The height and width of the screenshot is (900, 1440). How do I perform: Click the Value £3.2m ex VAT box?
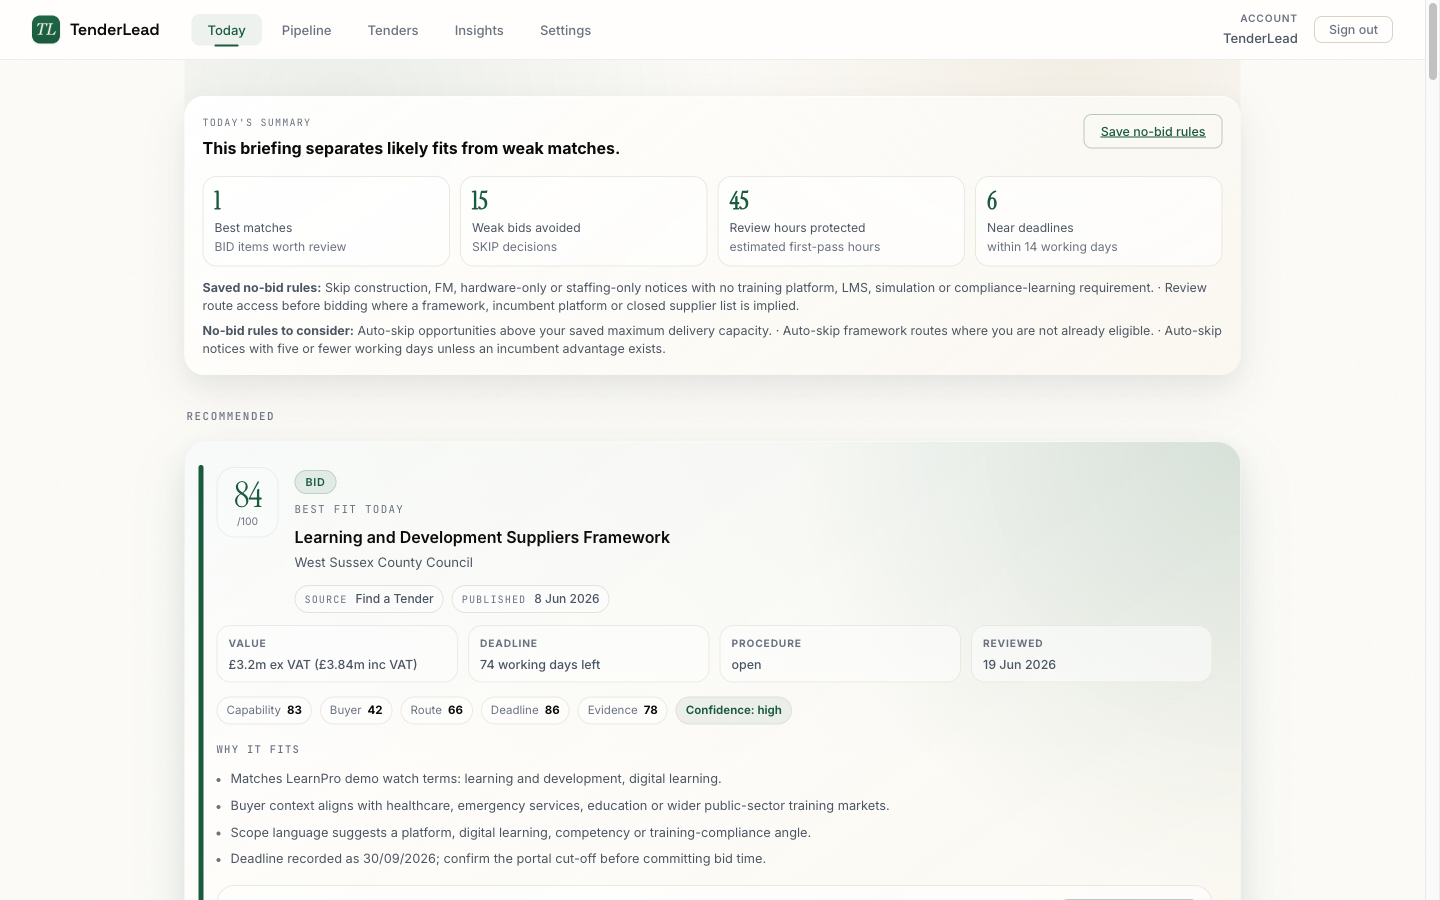pos(337,654)
